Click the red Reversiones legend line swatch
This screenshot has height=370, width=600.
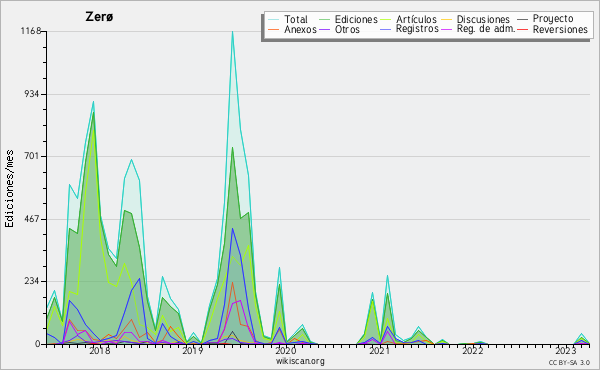pyautogui.click(x=522, y=29)
